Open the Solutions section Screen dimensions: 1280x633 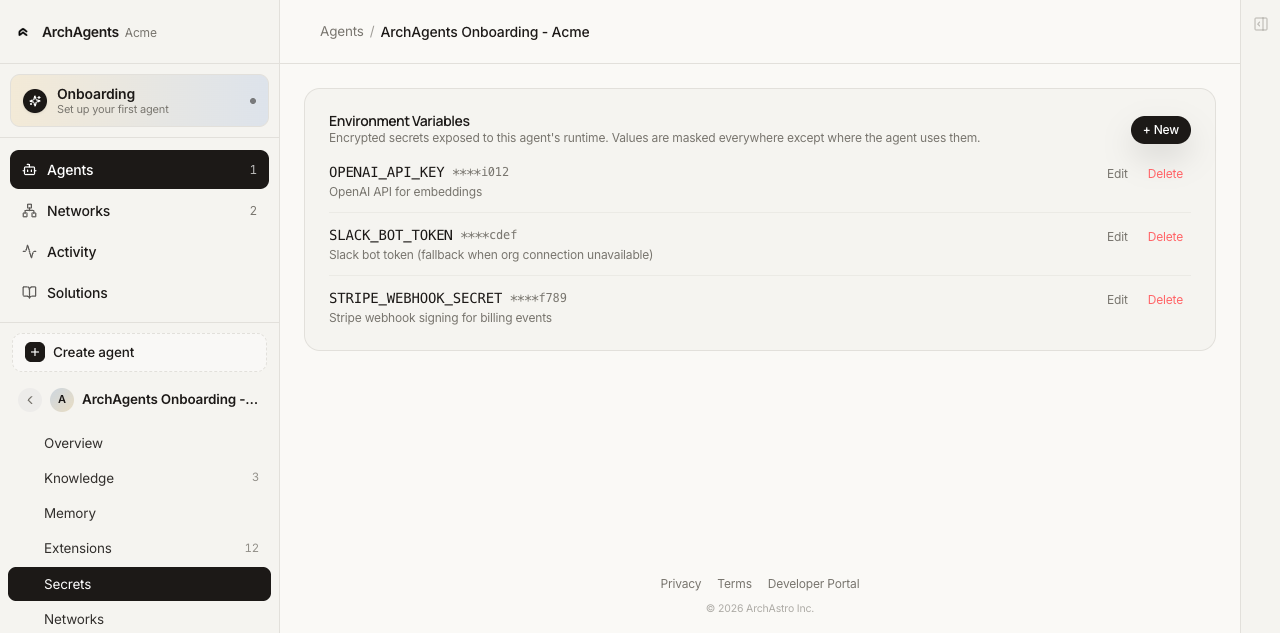click(139, 293)
